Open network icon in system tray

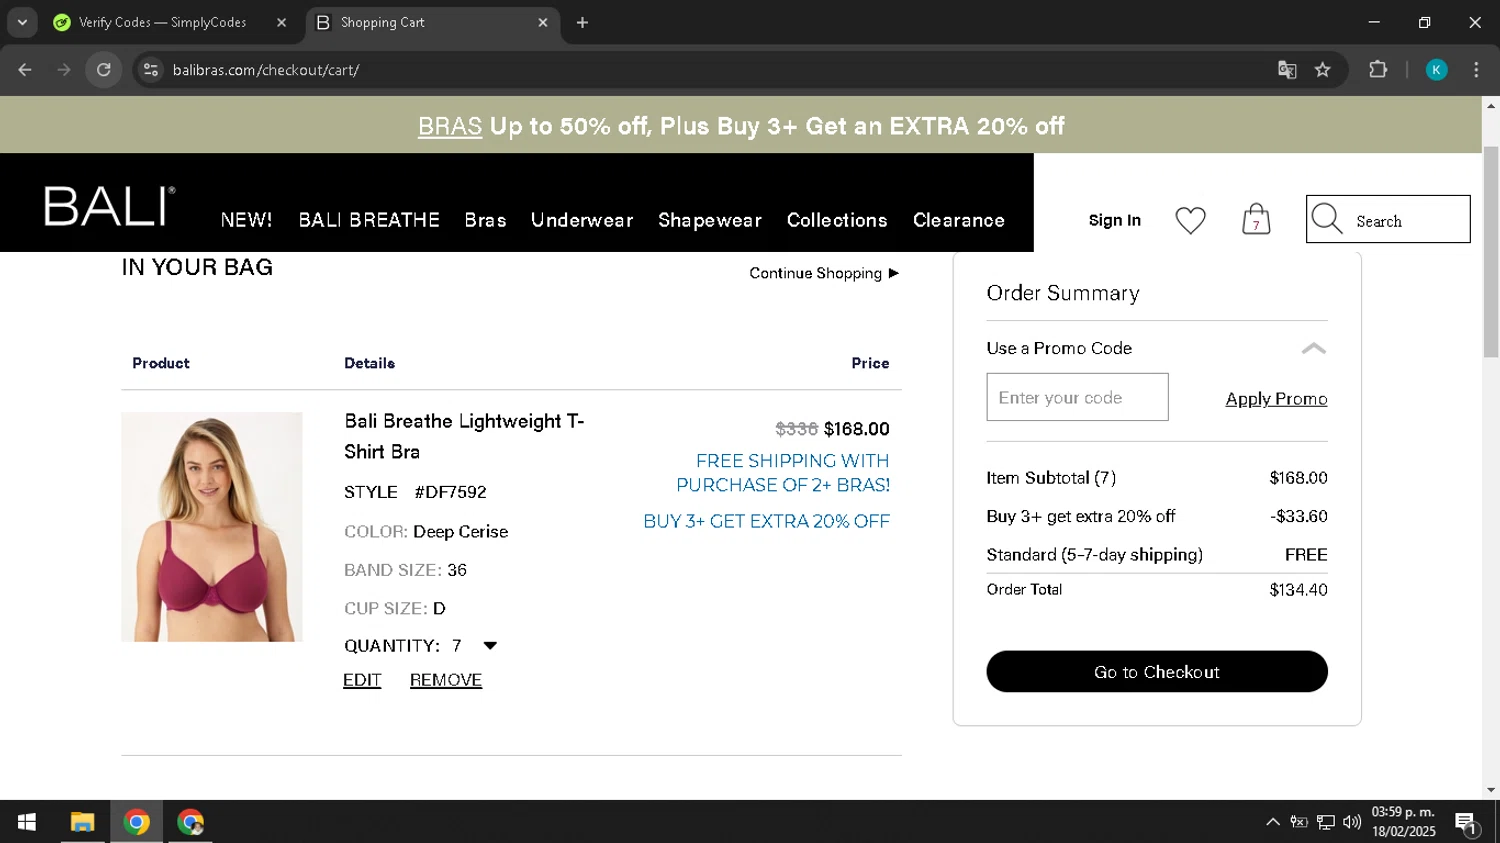pos(1326,822)
